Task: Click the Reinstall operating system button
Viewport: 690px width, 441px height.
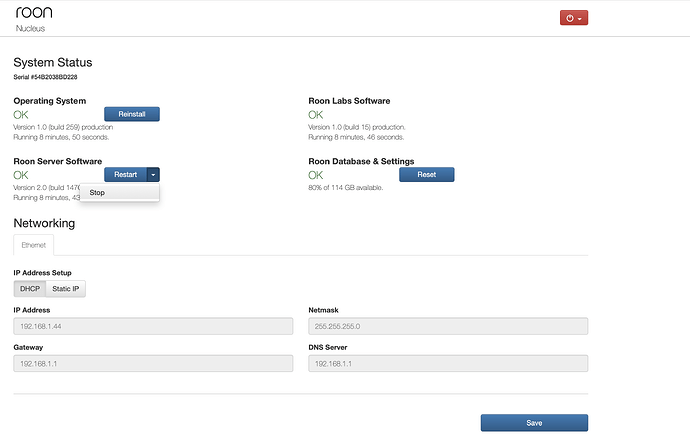Action: point(132,114)
